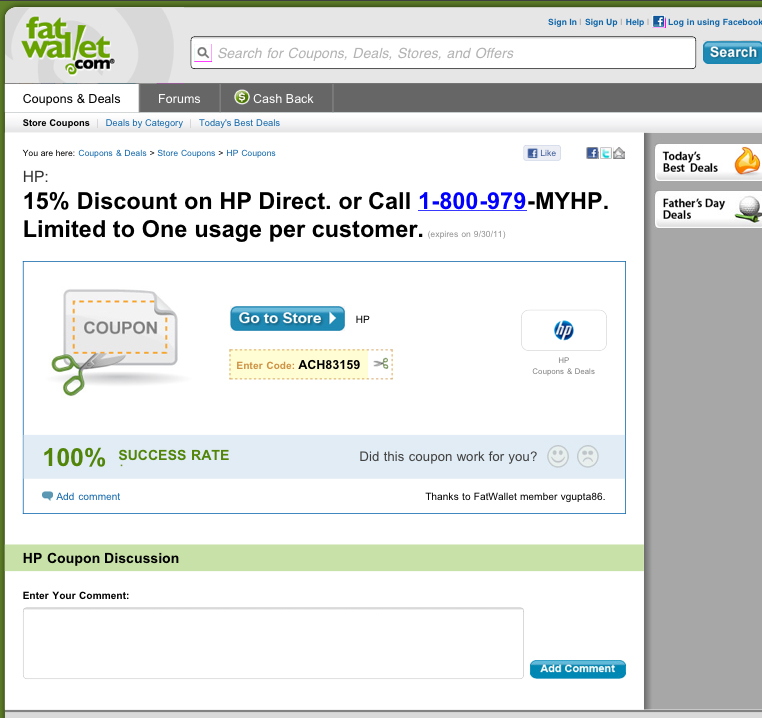Viewport: 762px width, 718px height.
Task: Open the Cash Back tab
Action: [273, 98]
